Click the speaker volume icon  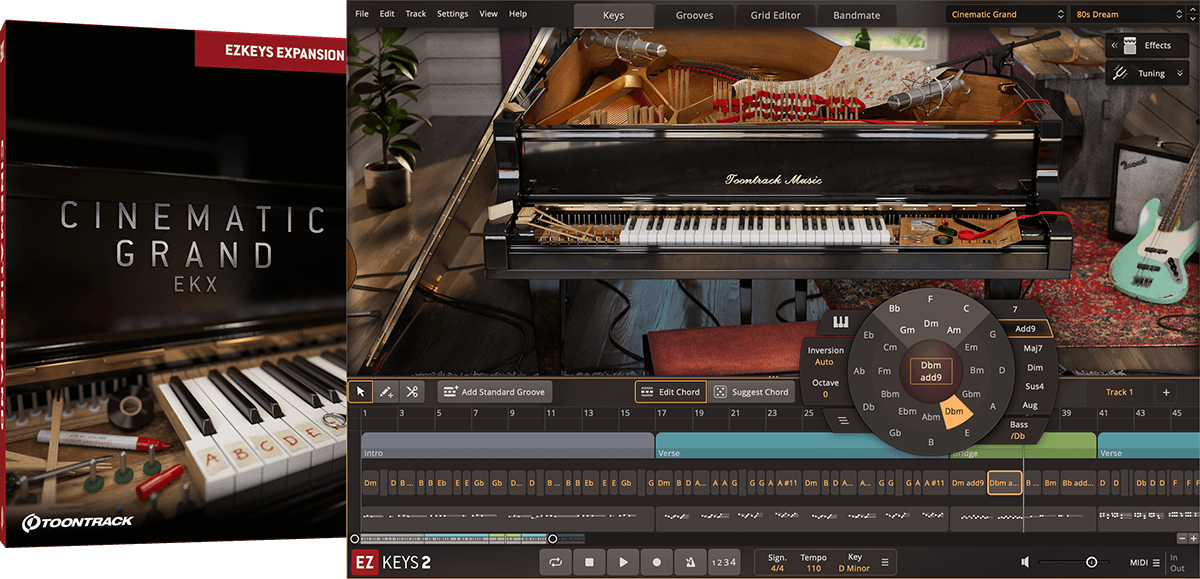coord(1026,563)
